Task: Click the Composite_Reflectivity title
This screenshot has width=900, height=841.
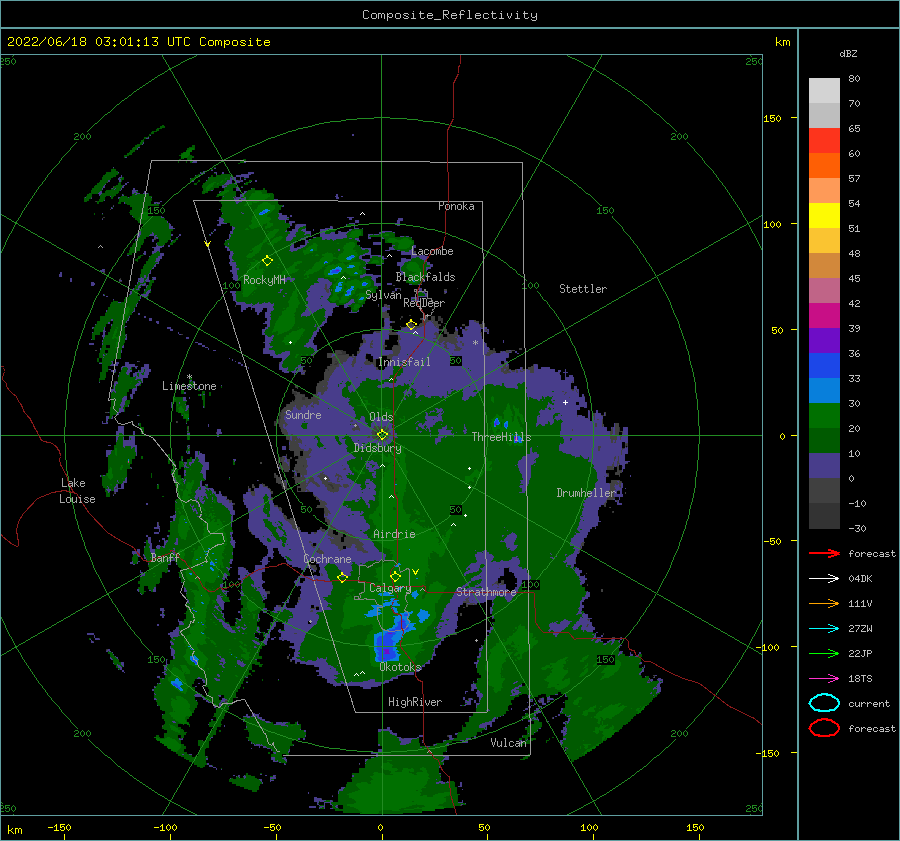Action: (x=450, y=15)
